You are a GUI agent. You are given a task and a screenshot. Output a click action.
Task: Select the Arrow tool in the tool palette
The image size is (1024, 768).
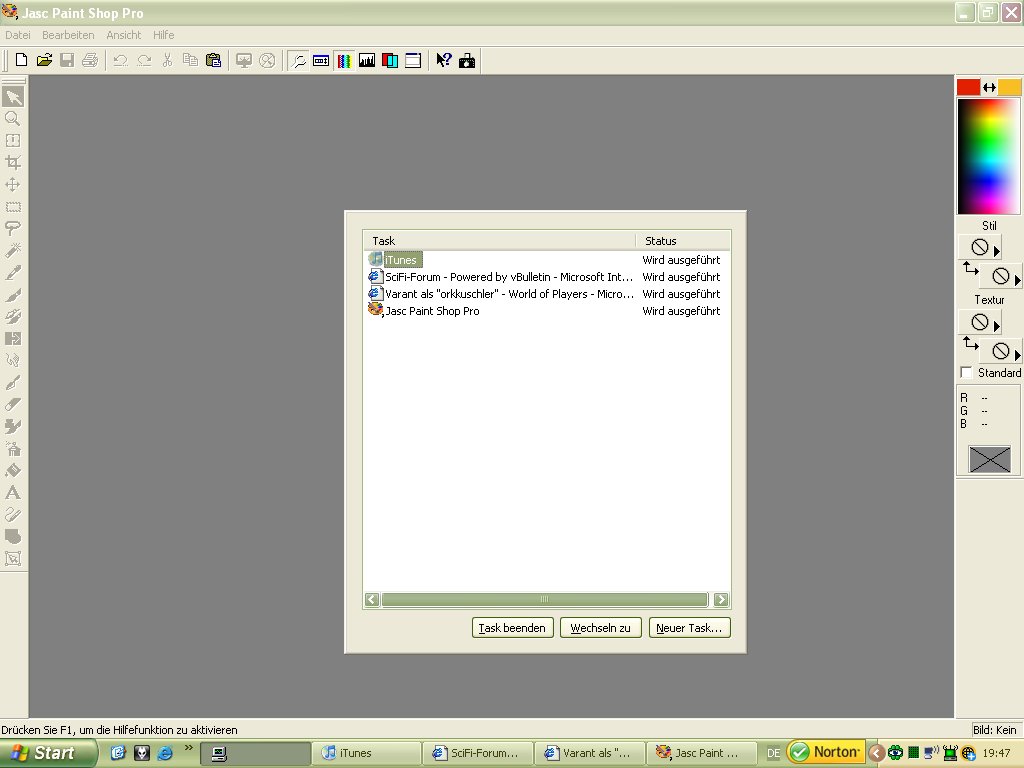pyautogui.click(x=13, y=97)
